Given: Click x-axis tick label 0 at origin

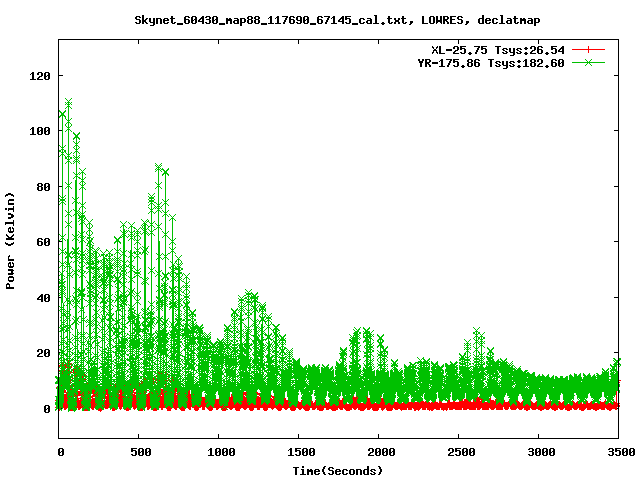Looking at the screenshot, I should [x=61, y=452].
